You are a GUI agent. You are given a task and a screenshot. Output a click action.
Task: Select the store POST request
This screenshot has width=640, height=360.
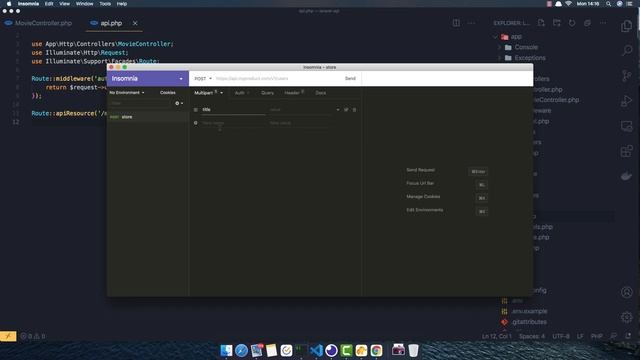tap(147, 117)
